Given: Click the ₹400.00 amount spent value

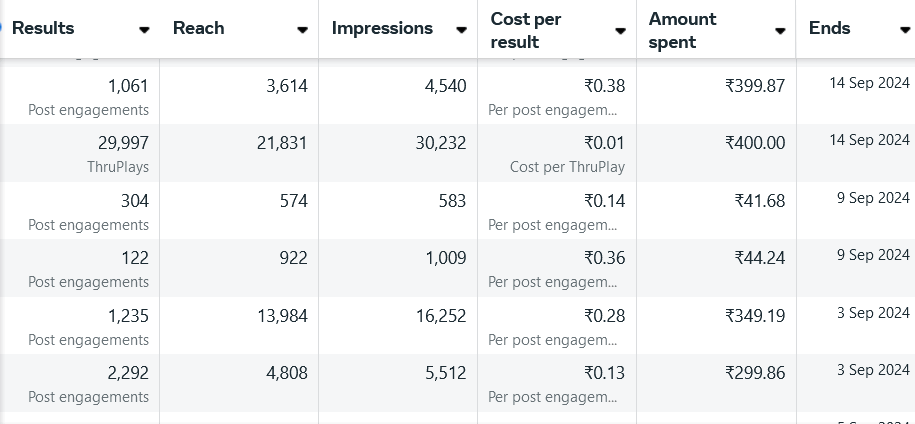Looking at the screenshot, I should (755, 144).
